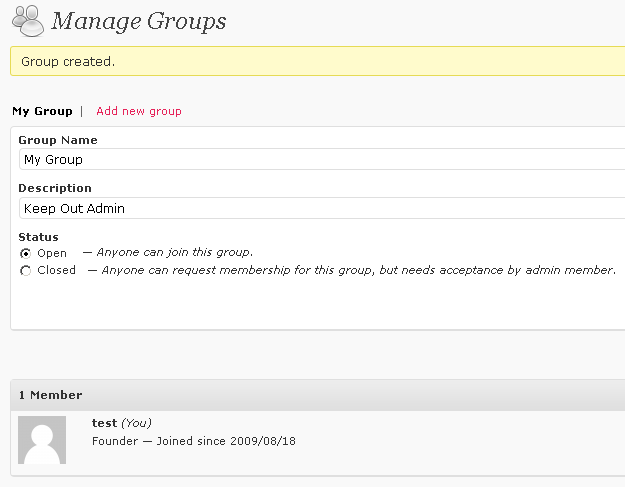Click the Manage Groups people icon
The width and height of the screenshot is (625, 487).
coord(27,21)
